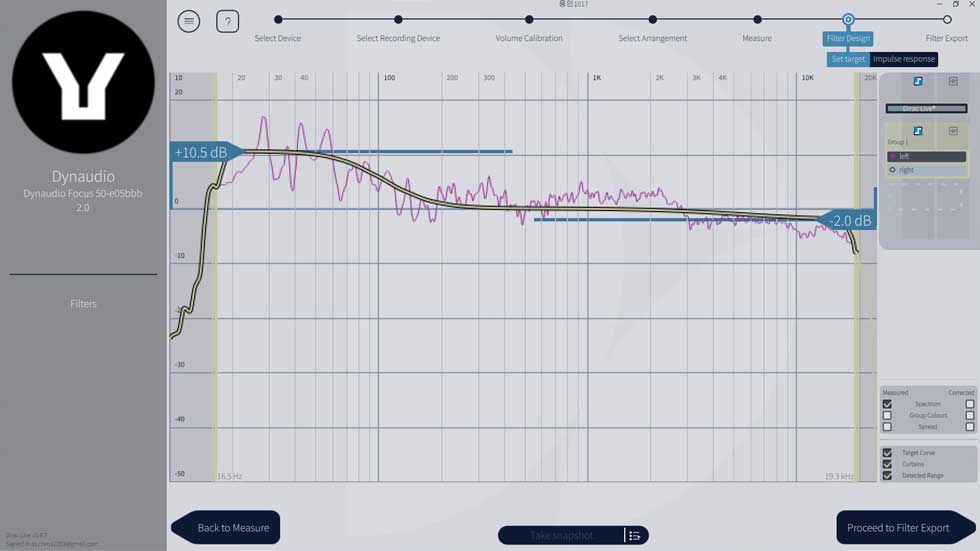This screenshot has height=551, width=980.
Task: Open the Select Device step label
Action: pyautogui.click(x=278, y=38)
